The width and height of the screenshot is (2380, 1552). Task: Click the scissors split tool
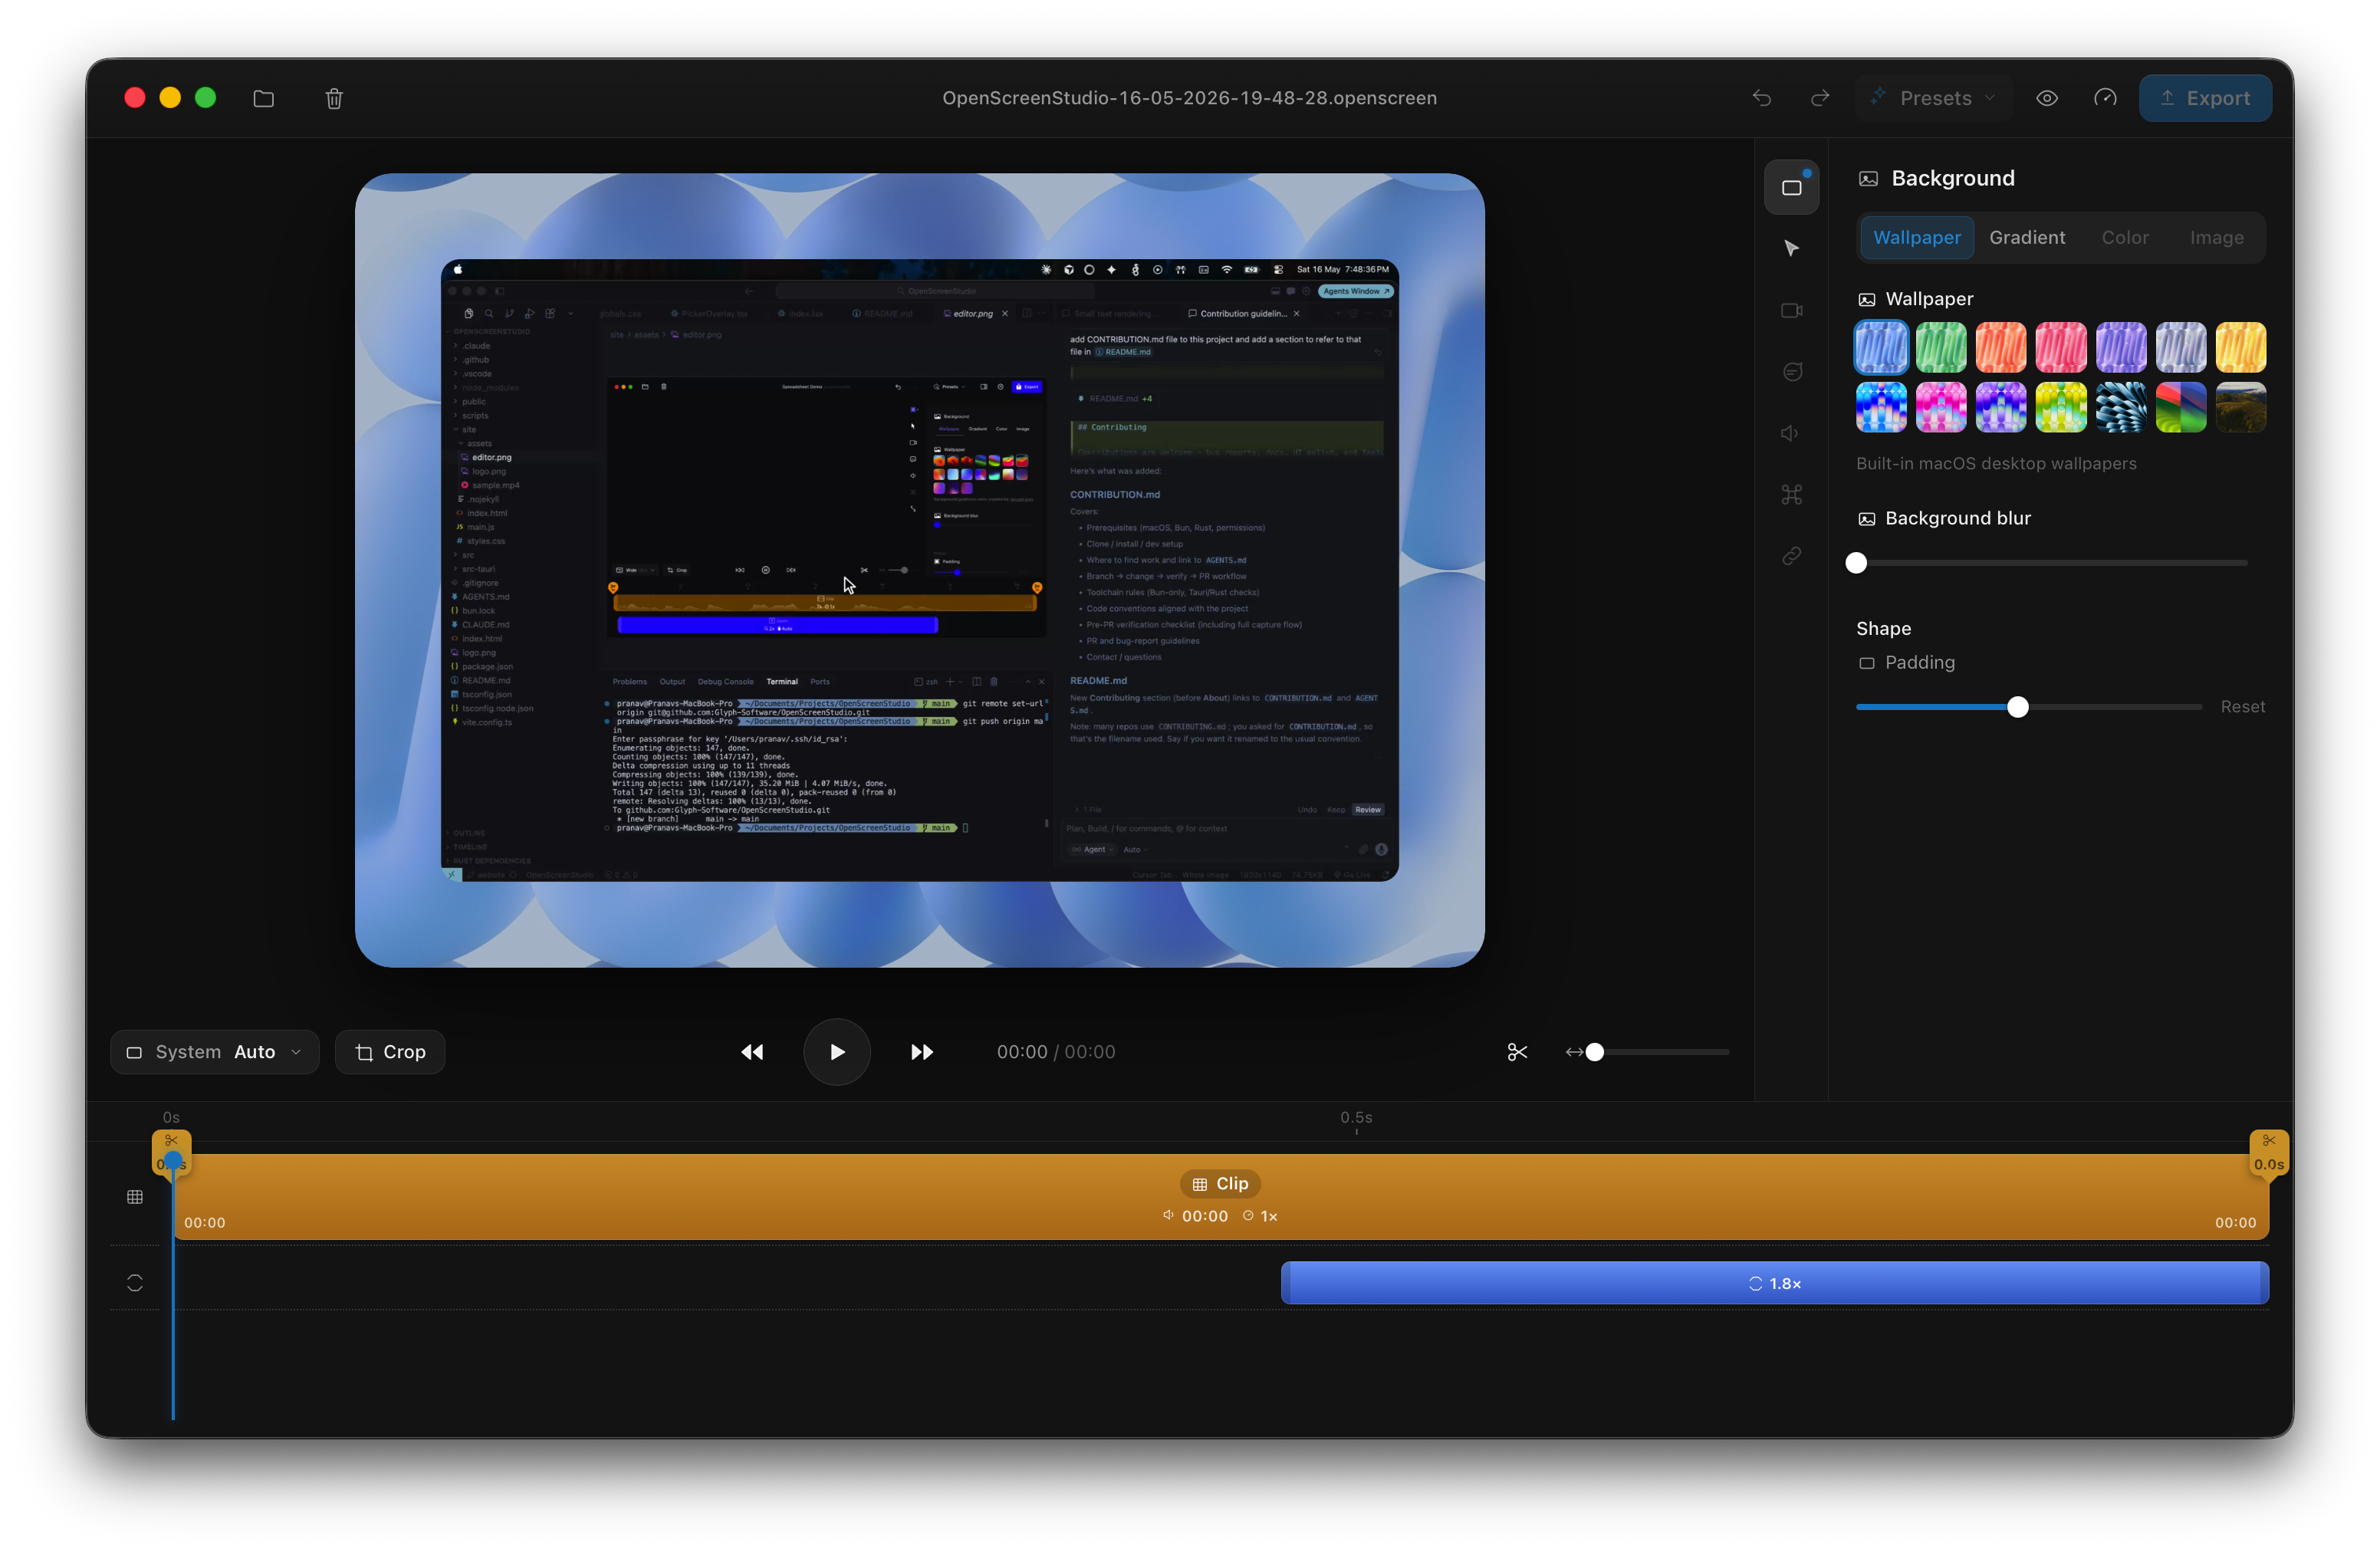tap(1517, 1052)
